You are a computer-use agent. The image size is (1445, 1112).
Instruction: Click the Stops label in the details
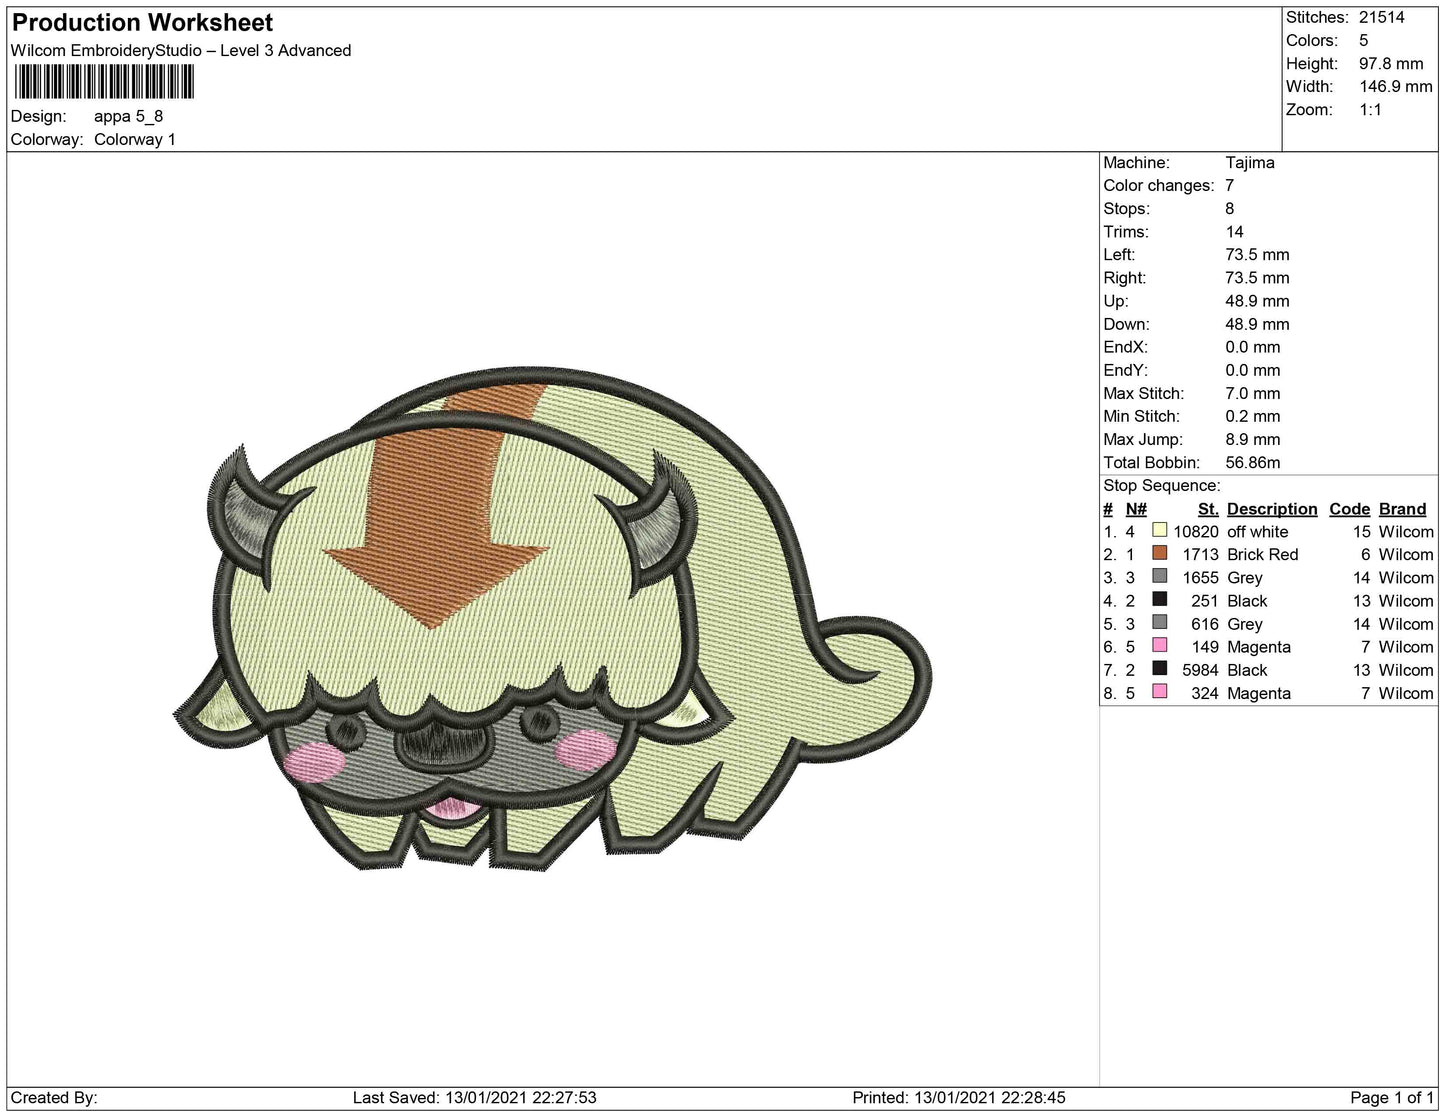click(1127, 209)
